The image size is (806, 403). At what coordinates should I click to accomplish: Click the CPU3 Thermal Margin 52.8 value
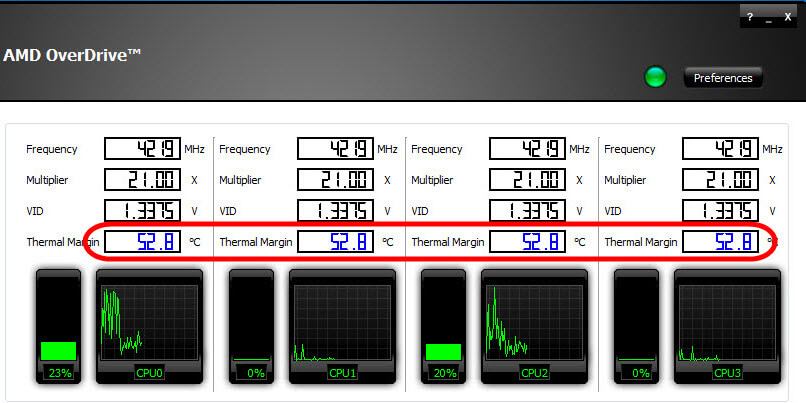tap(720, 242)
